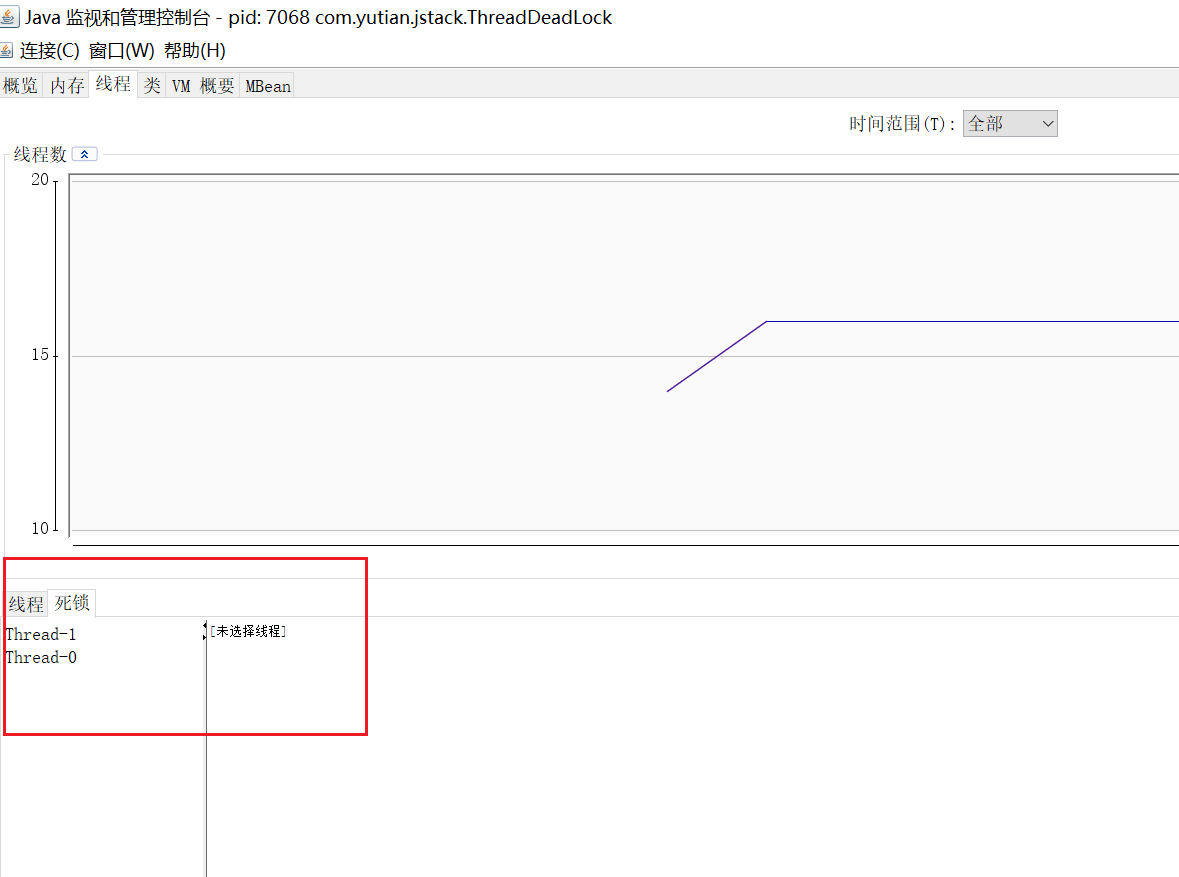This screenshot has height=877, width=1179.
Task: Switch to the MBean tab
Action: tap(267, 86)
